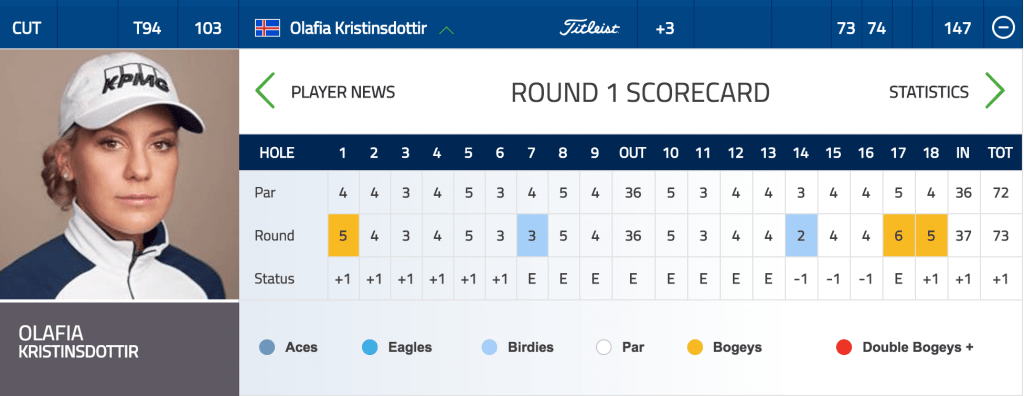Image resolution: width=1024 pixels, height=396 pixels.
Task: Click the round one score 73 in header
Action: (846, 28)
